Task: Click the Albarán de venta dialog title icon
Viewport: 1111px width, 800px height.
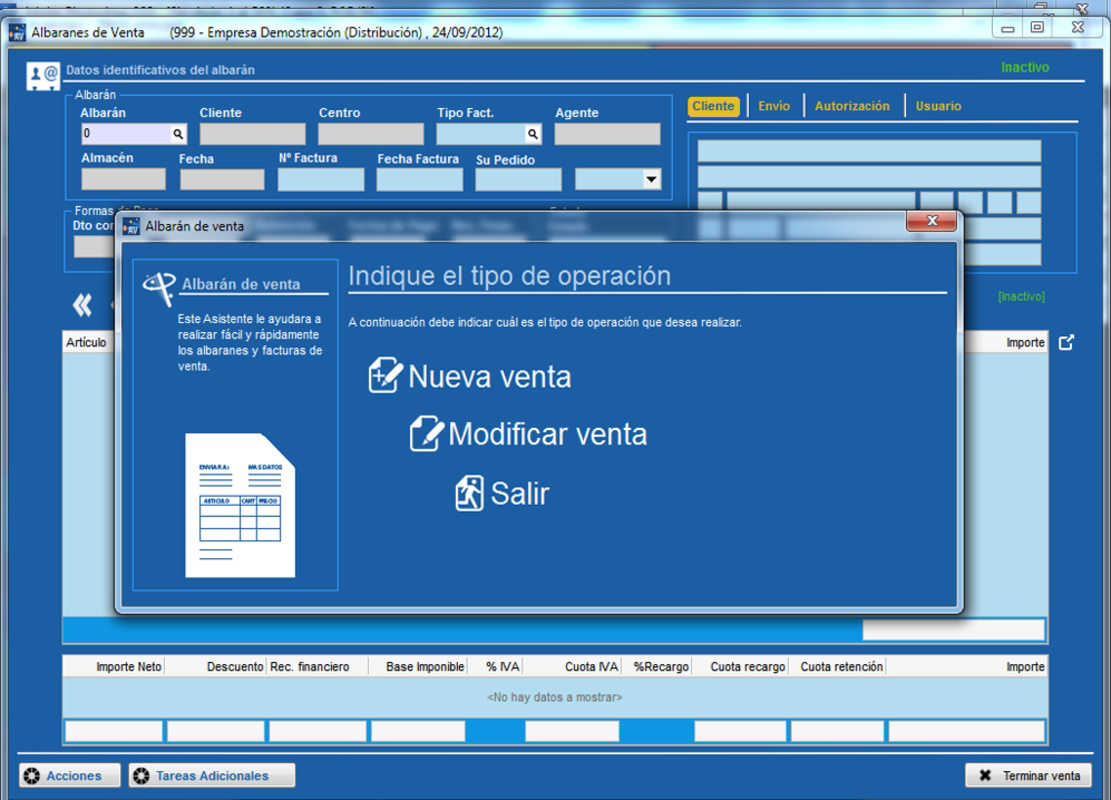Action: (x=131, y=226)
